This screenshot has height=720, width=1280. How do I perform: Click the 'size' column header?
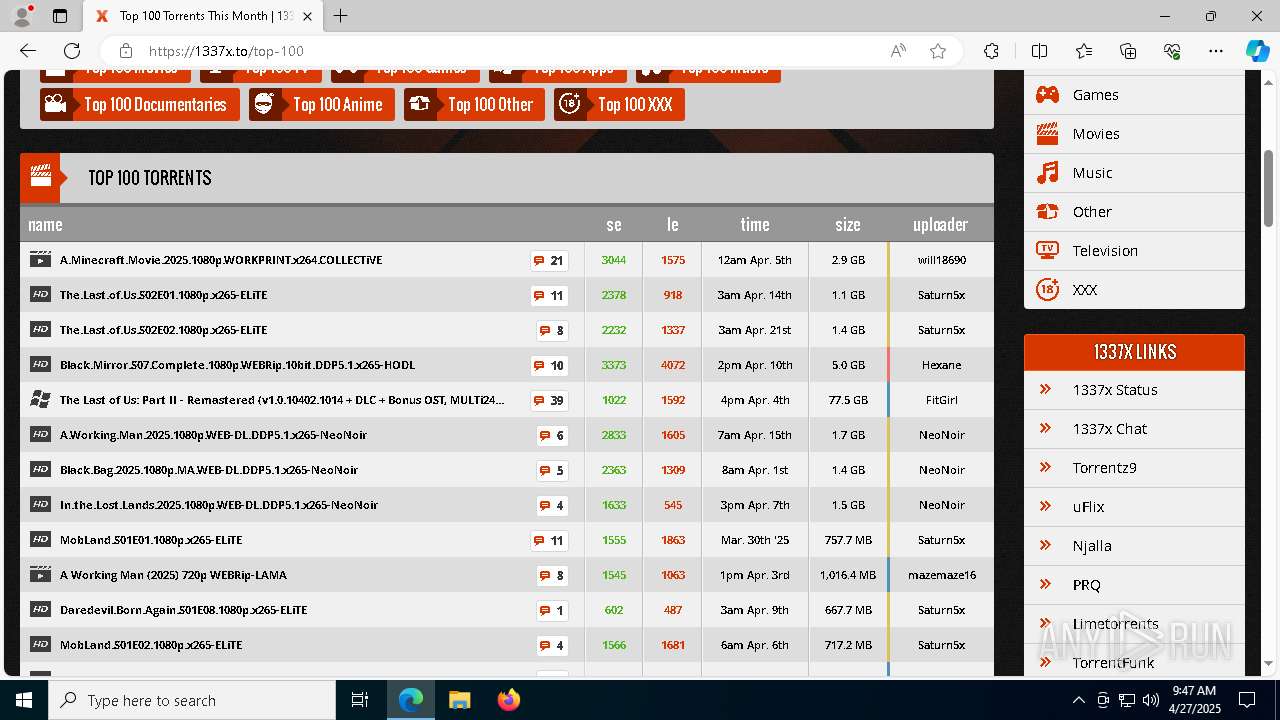848,225
